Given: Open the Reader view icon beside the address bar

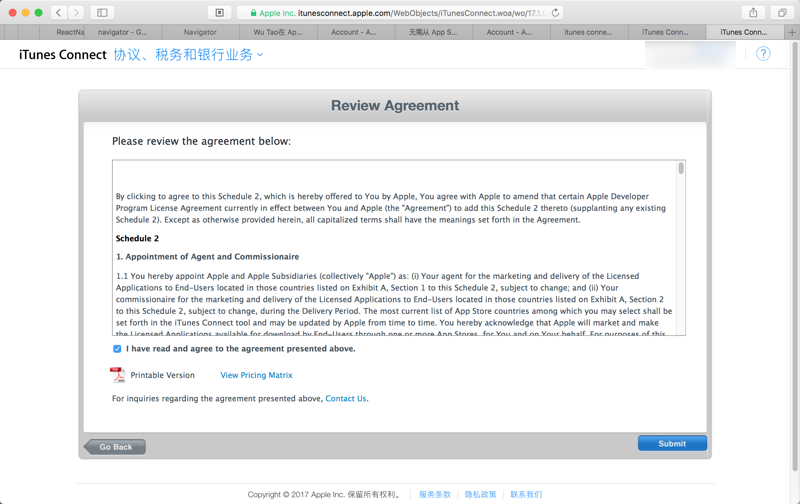Looking at the screenshot, I should click(x=219, y=13).
